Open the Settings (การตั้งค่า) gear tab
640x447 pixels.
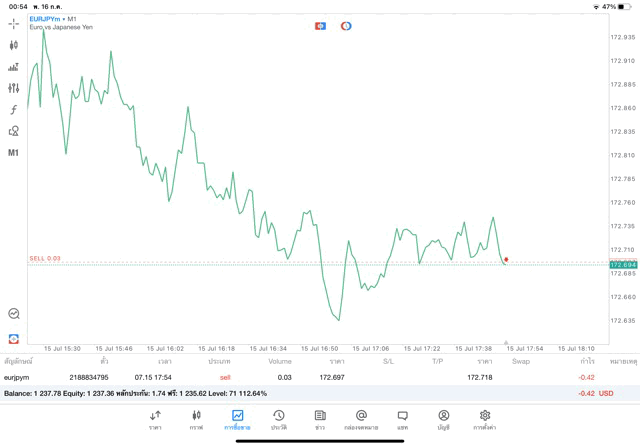click(485, 419)
